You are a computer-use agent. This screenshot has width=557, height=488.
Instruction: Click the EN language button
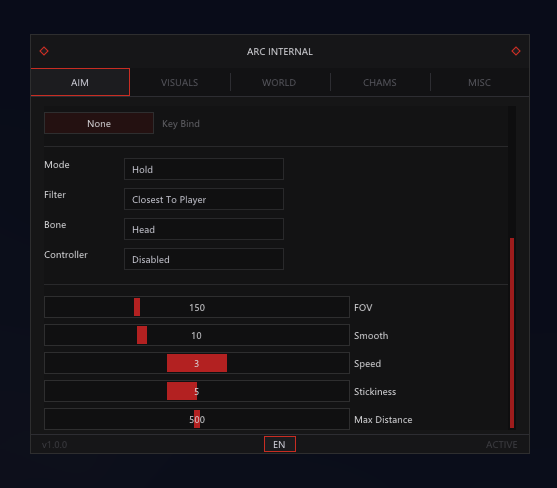[280, 444]
